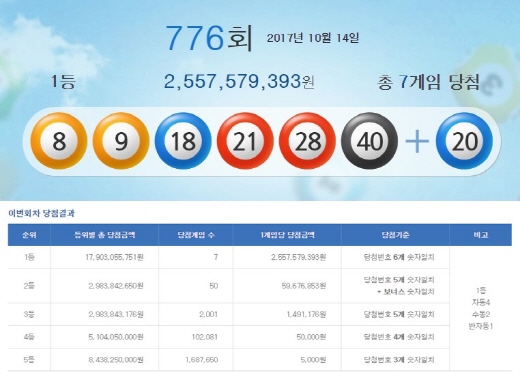Image resolution: width=520 pixels, height=385 pixels.
Task: Select the black ball number 40
Action: click(x=369, y=141)
